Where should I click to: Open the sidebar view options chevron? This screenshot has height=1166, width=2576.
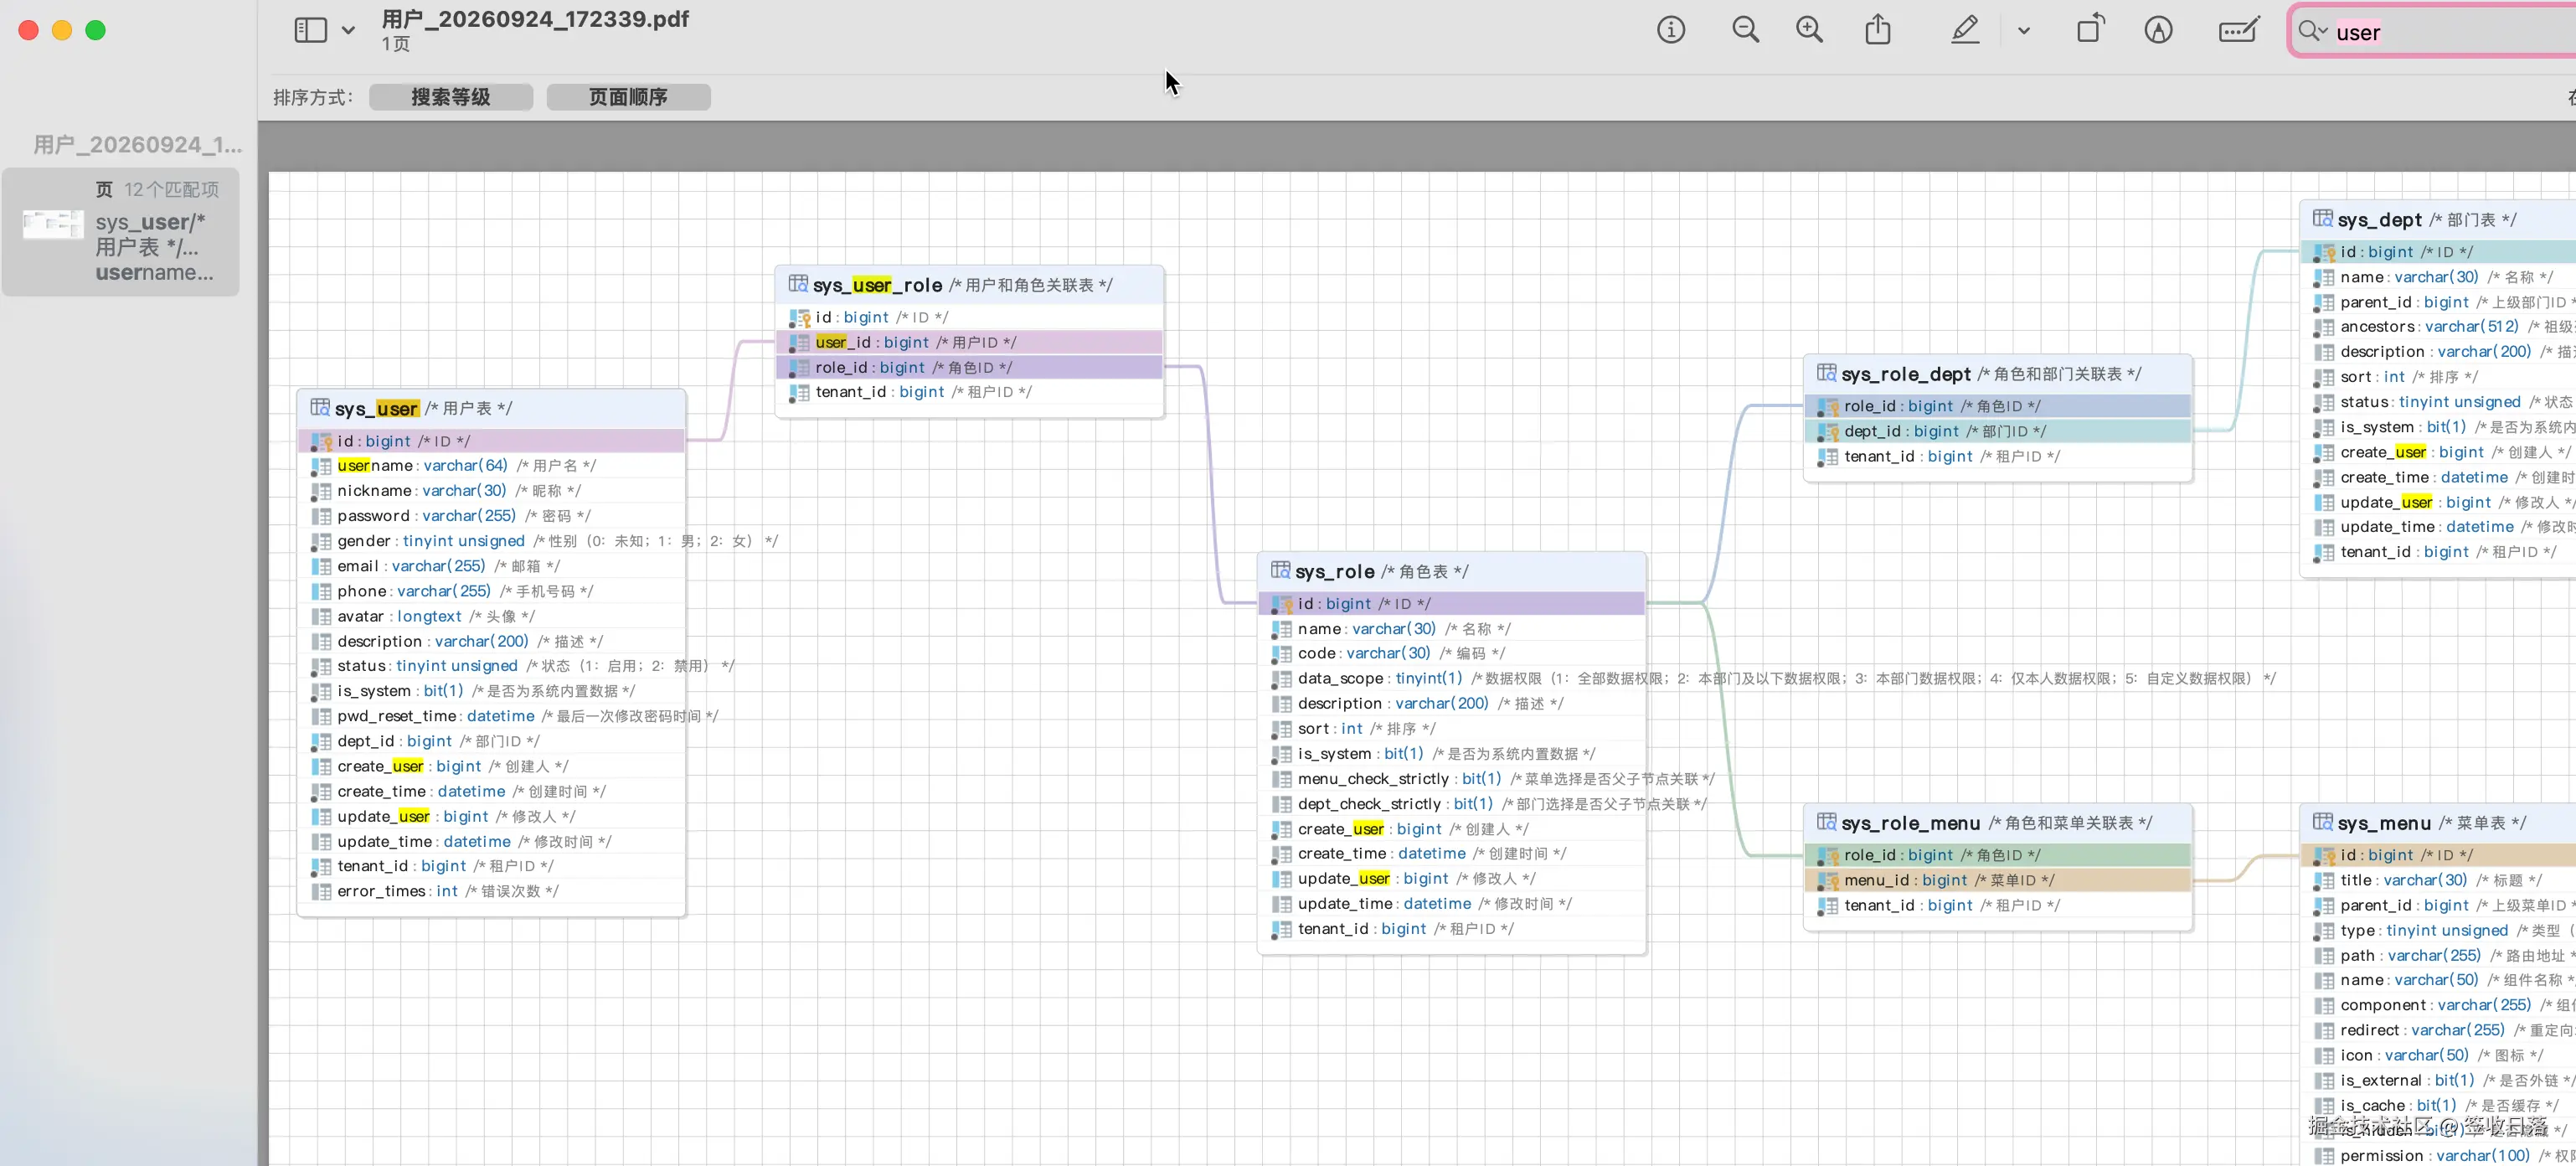(x=348, y=31)
